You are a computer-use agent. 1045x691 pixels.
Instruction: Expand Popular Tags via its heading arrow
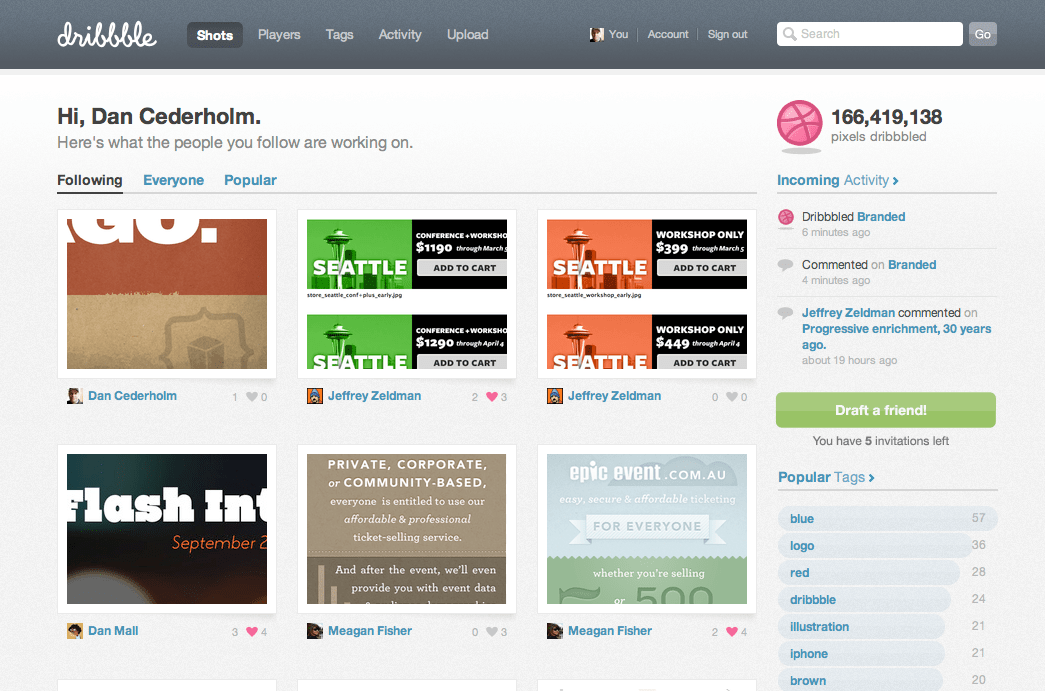click(x=872, y=478)
